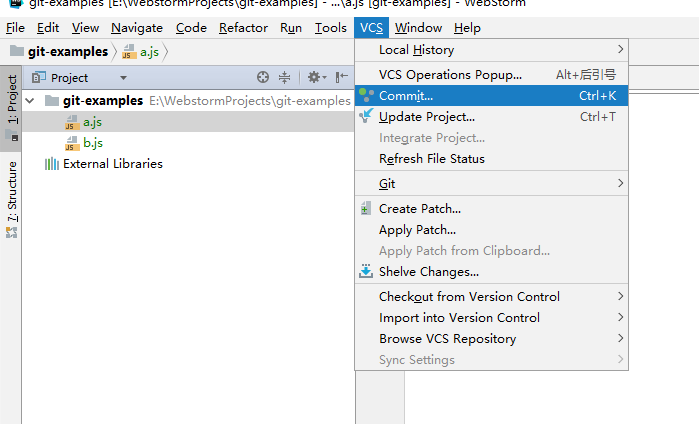This screenshot has width=699, height=424.
Task: Select Refresh File Status menu item
Action: [431, 159]
